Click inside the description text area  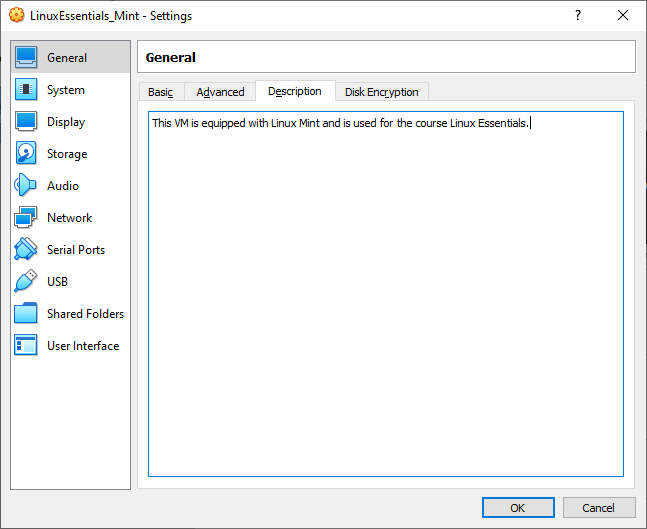point(386,294)
